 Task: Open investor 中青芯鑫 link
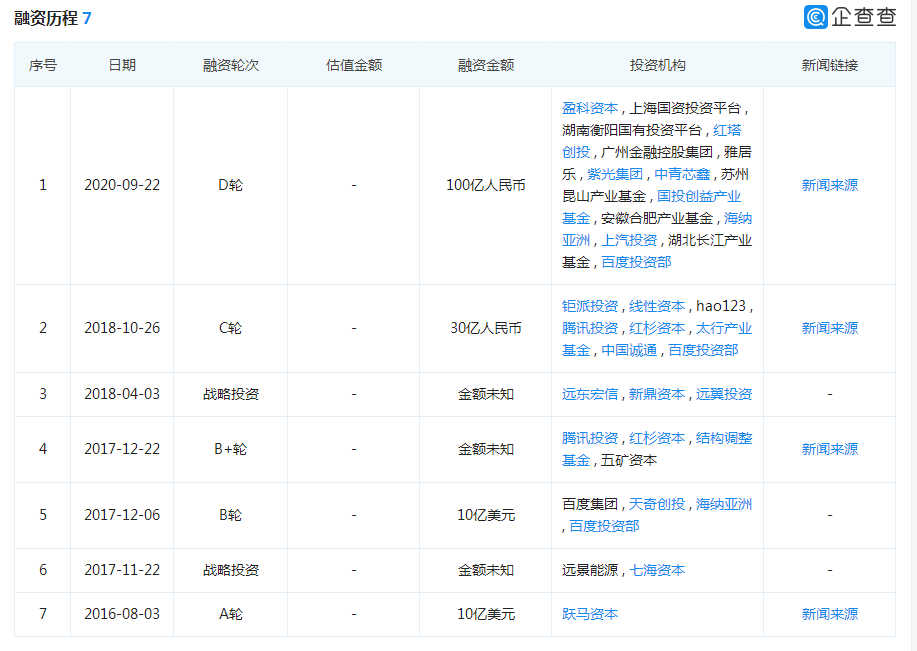[683, 174]
